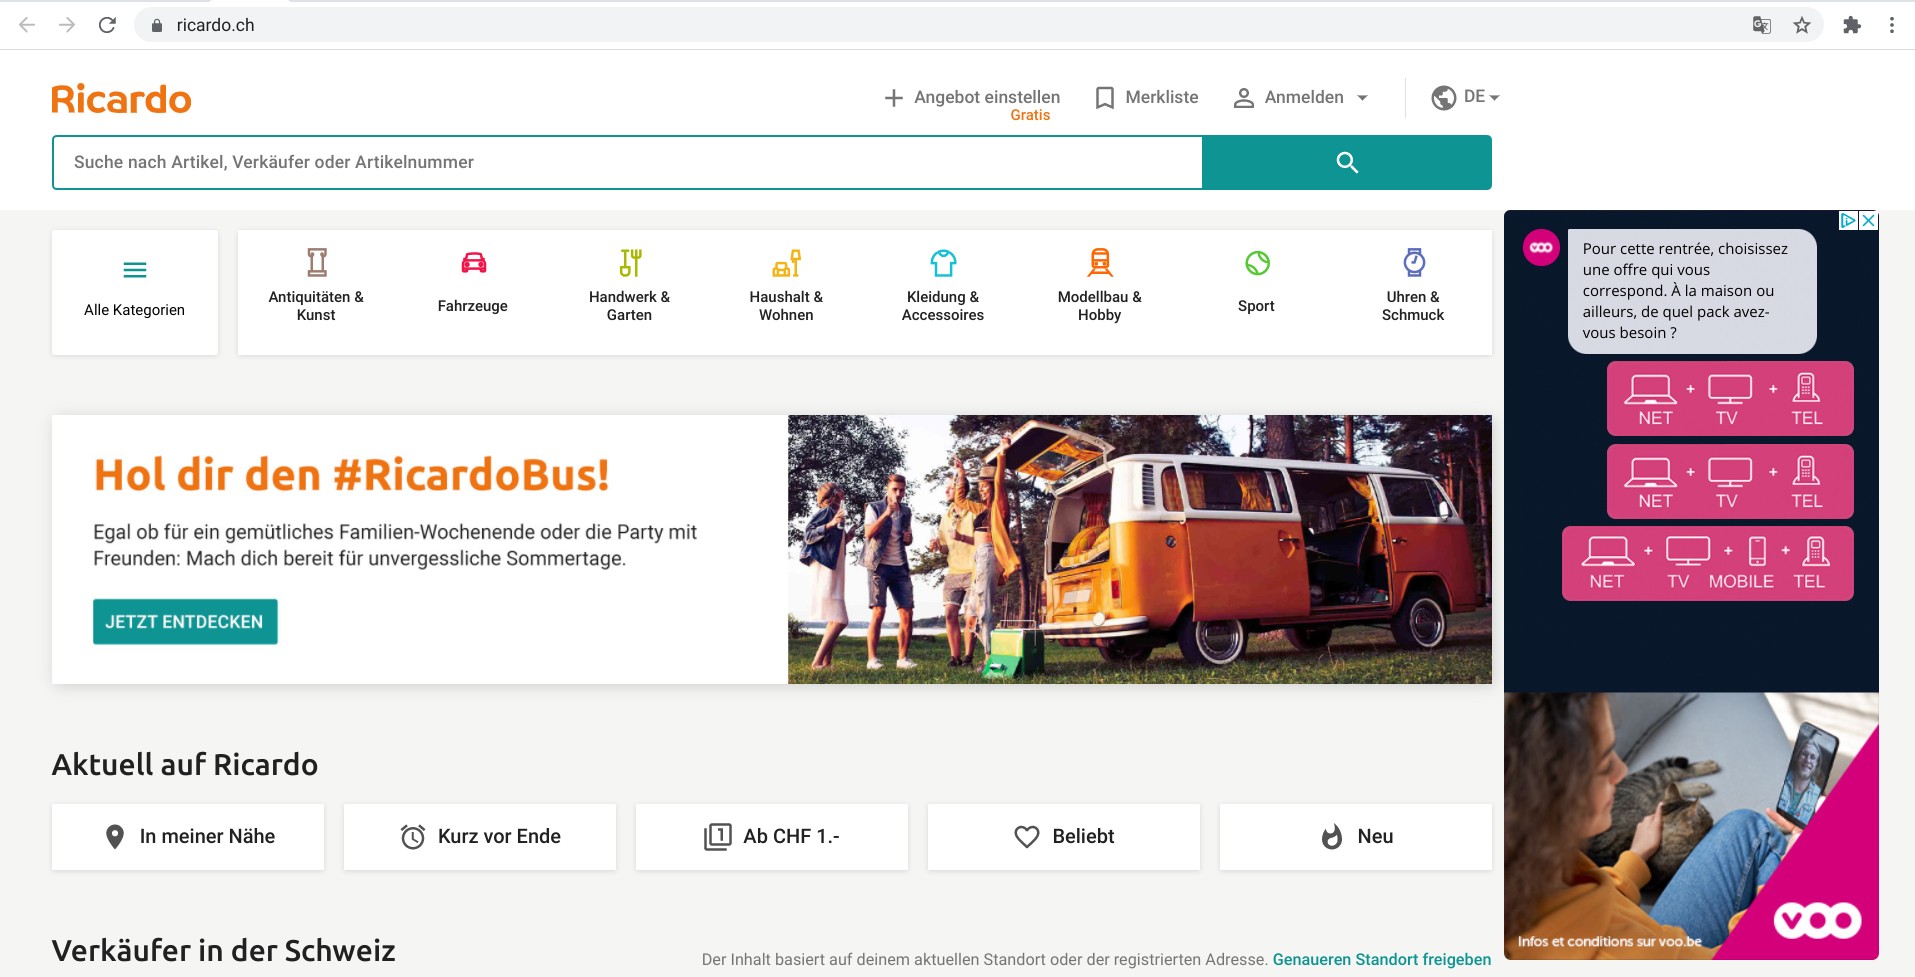Close the VOO advertisement
The image size is (1915, 977).
[1868, 221]
